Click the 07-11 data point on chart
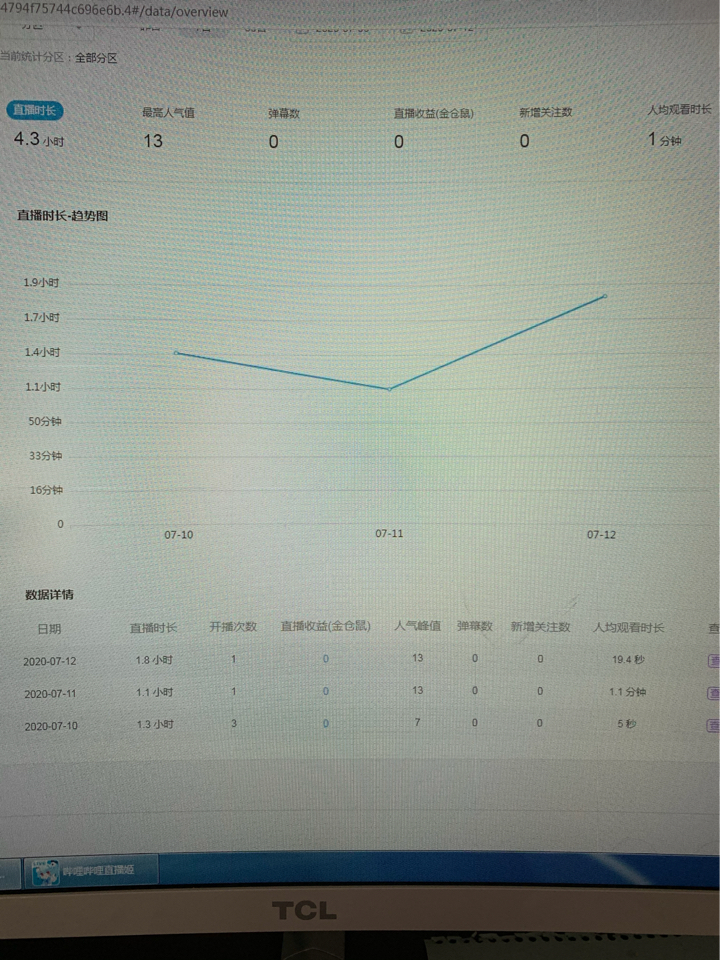The height and width of the screenshot is (960, 720). point(390,389)
